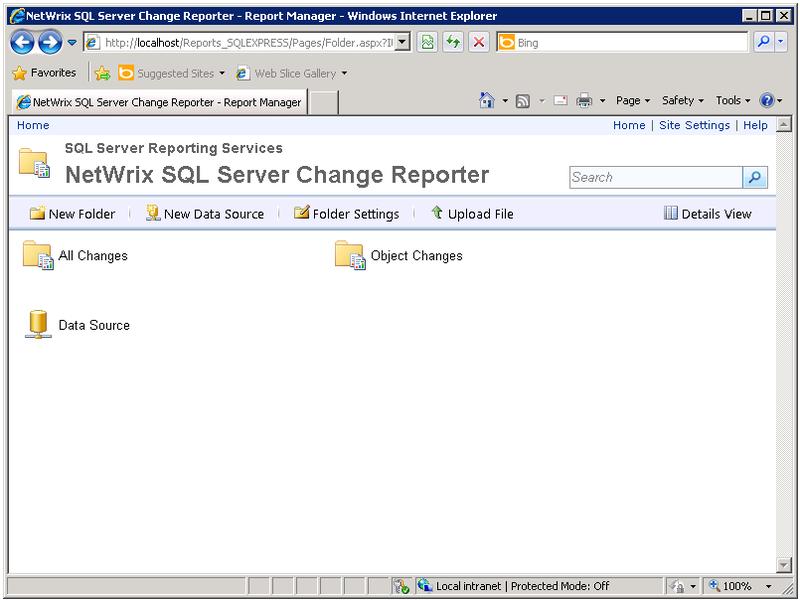
Task: Click the Data Source database icon
Action: coord(38,324)
